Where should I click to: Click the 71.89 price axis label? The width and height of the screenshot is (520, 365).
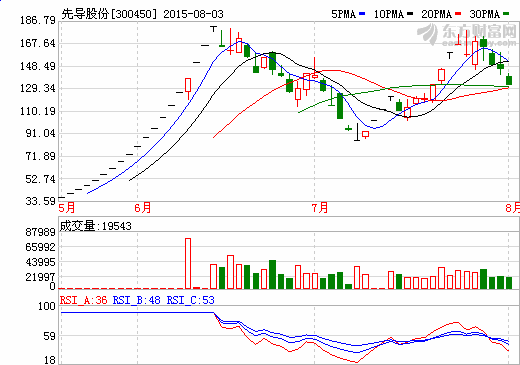(x=40, y=156)
